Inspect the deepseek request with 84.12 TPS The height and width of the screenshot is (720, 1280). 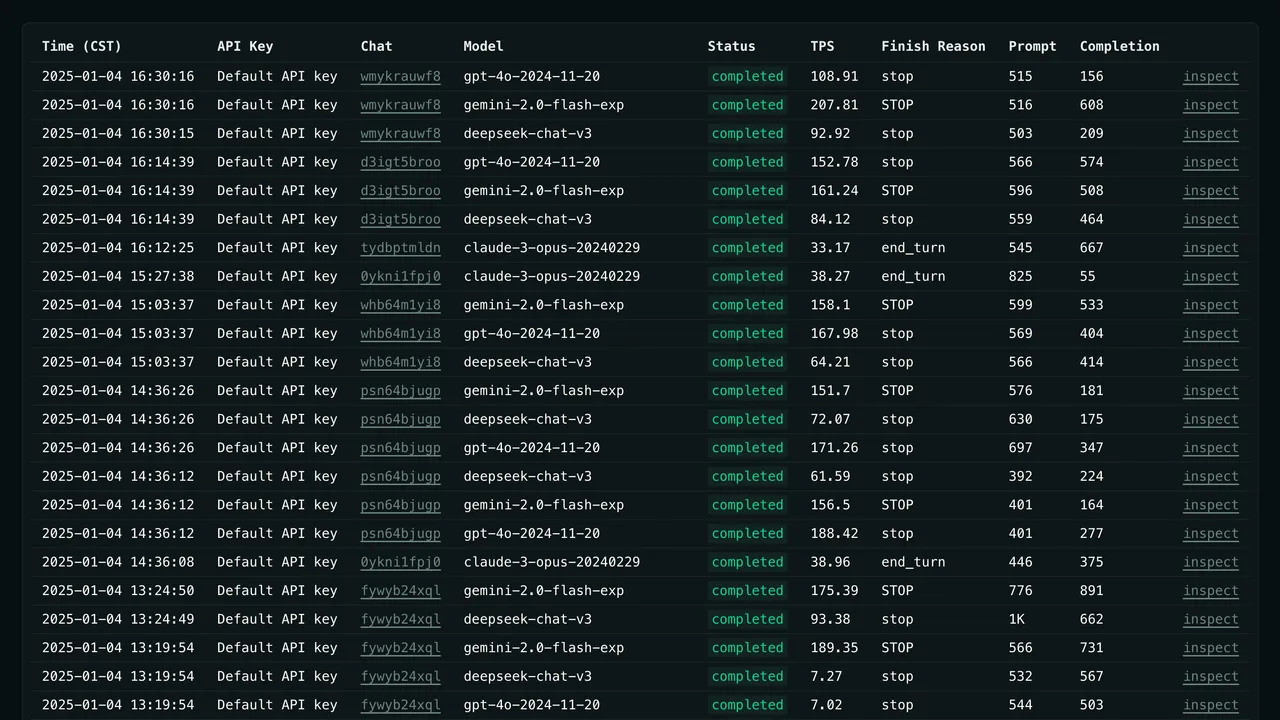coord(1210,219)
